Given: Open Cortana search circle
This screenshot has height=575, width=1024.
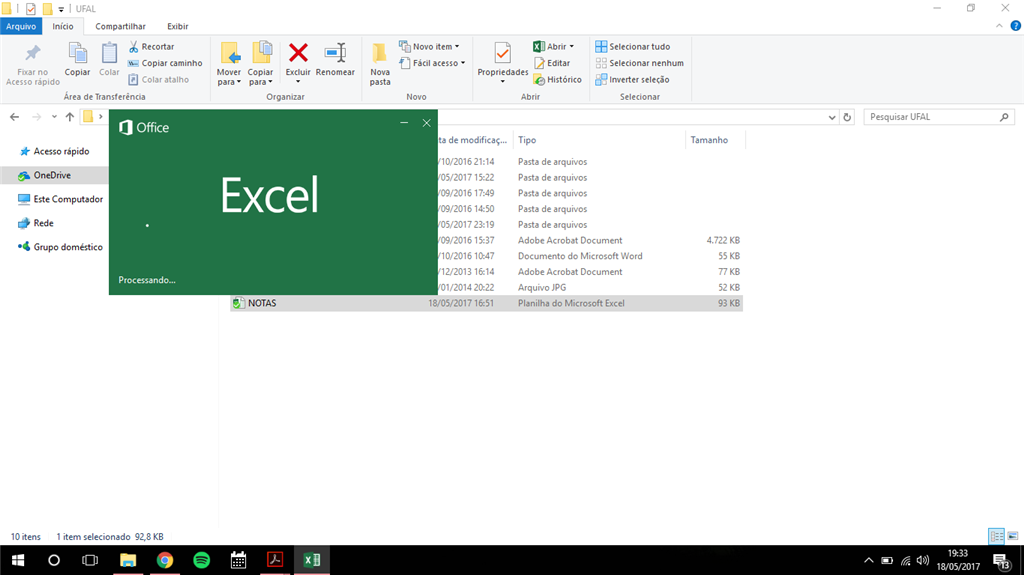Looking at the screenshot, I should coord(54,560).
